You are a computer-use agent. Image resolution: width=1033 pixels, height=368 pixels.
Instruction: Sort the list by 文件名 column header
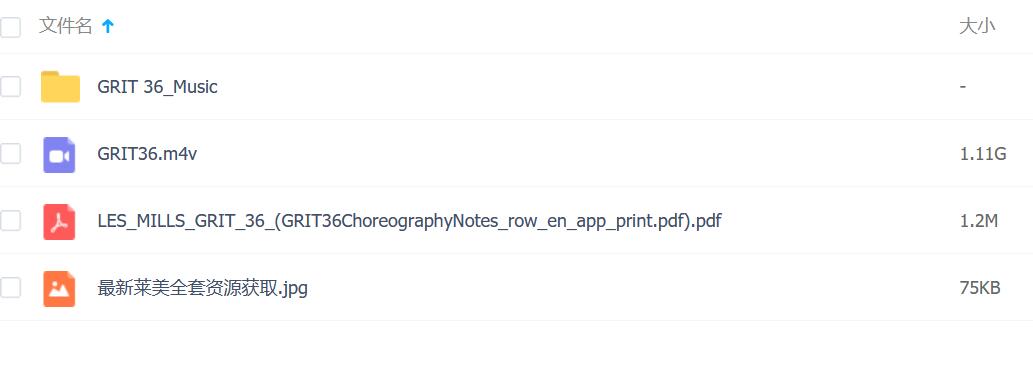point(65,26)
